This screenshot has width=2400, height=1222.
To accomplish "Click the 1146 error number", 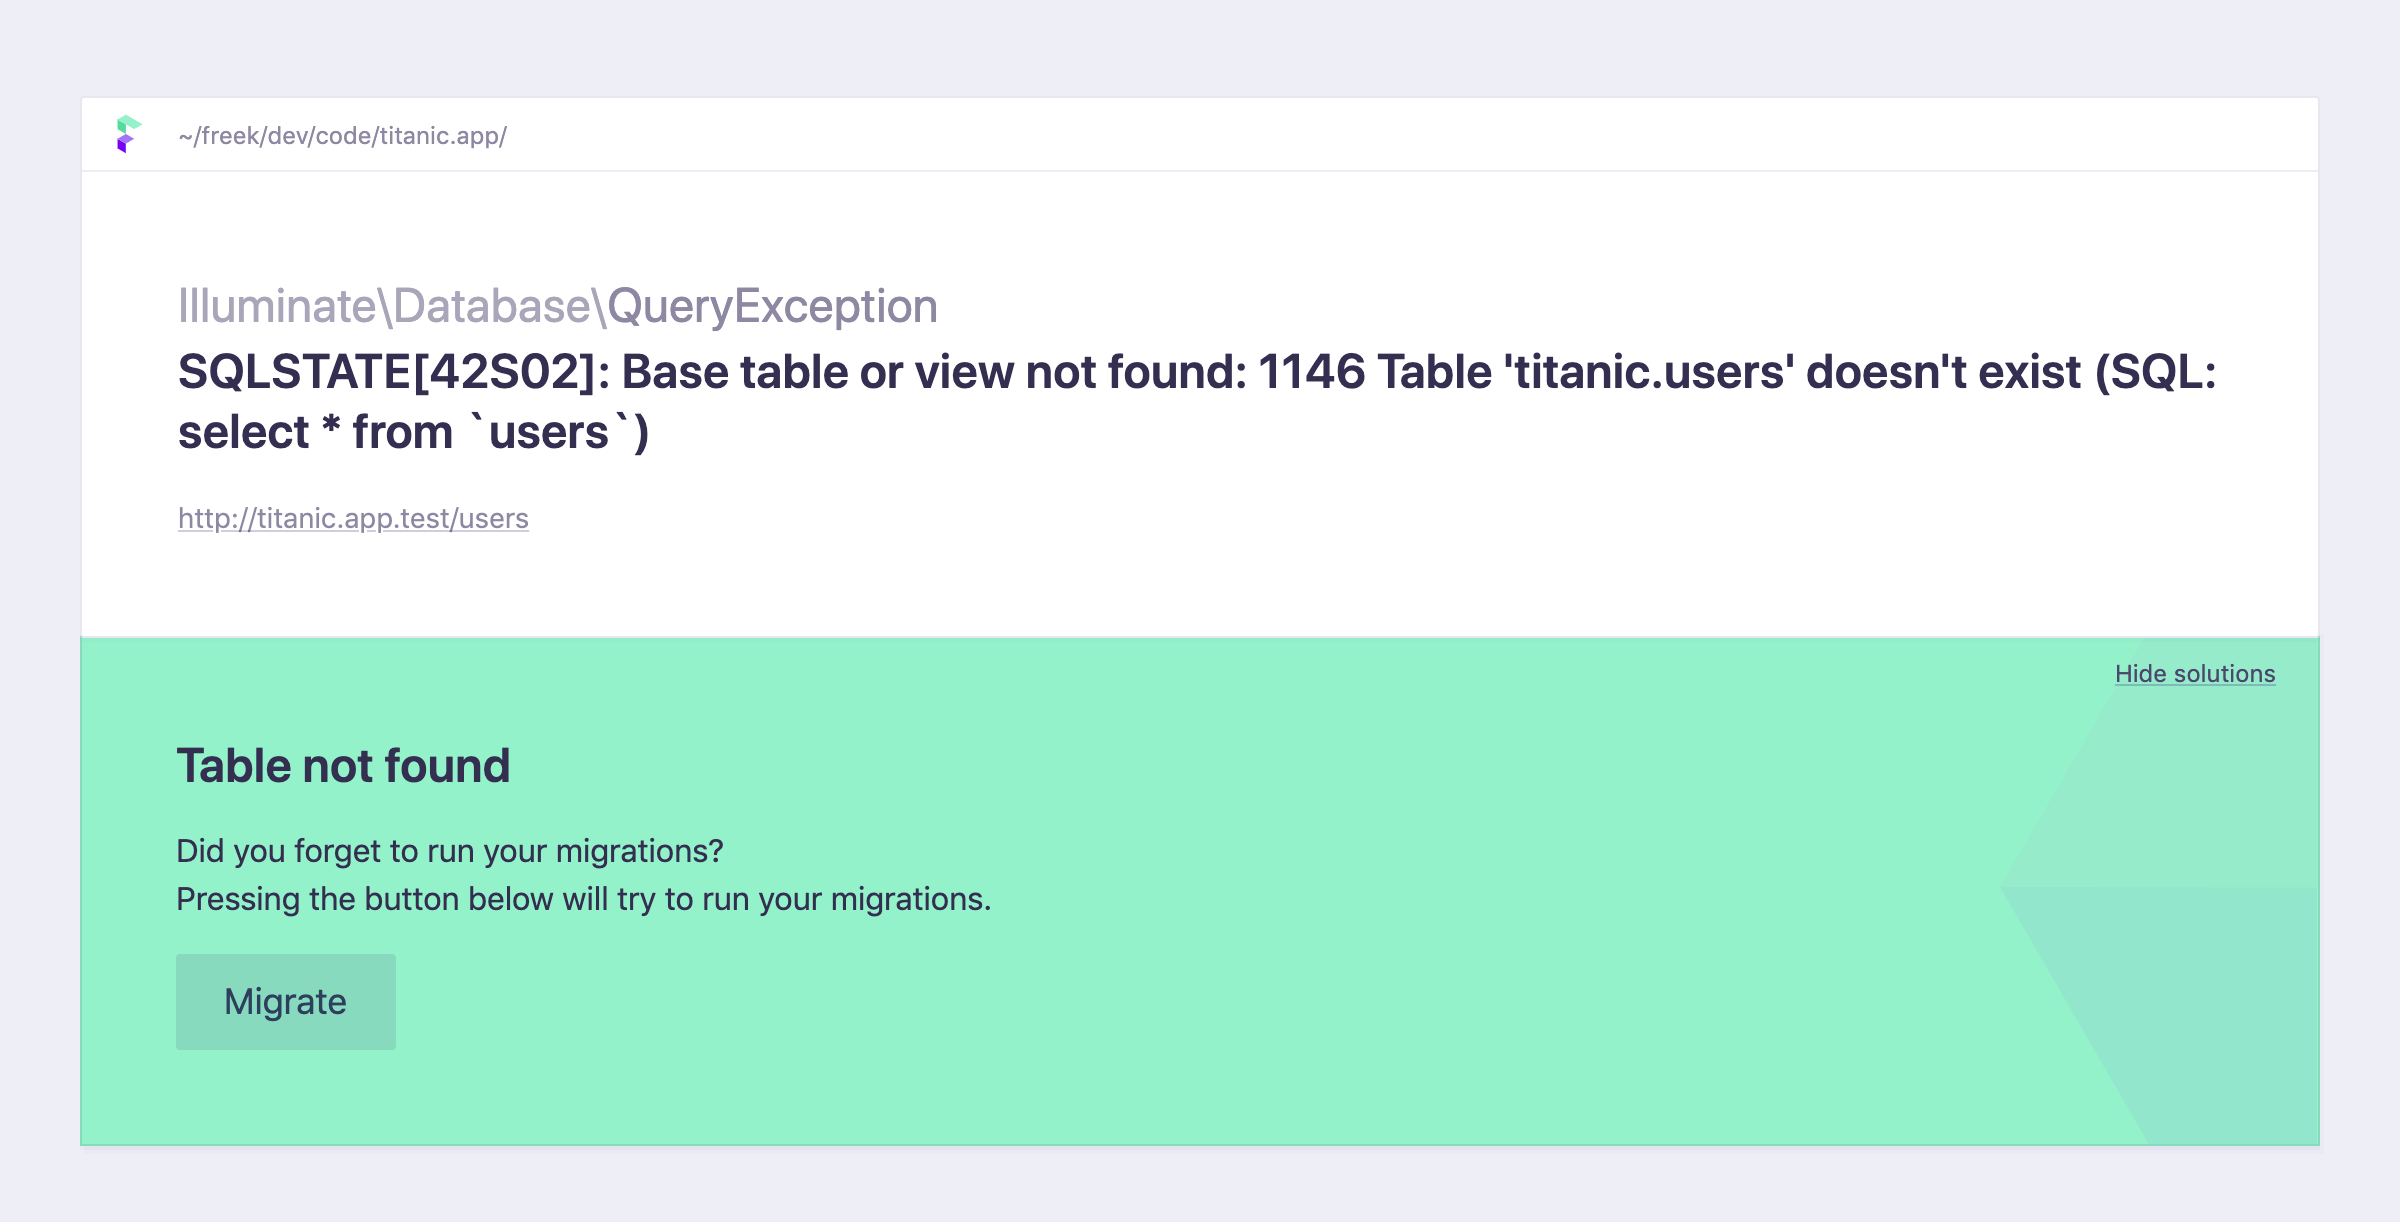I will 1311,373.
